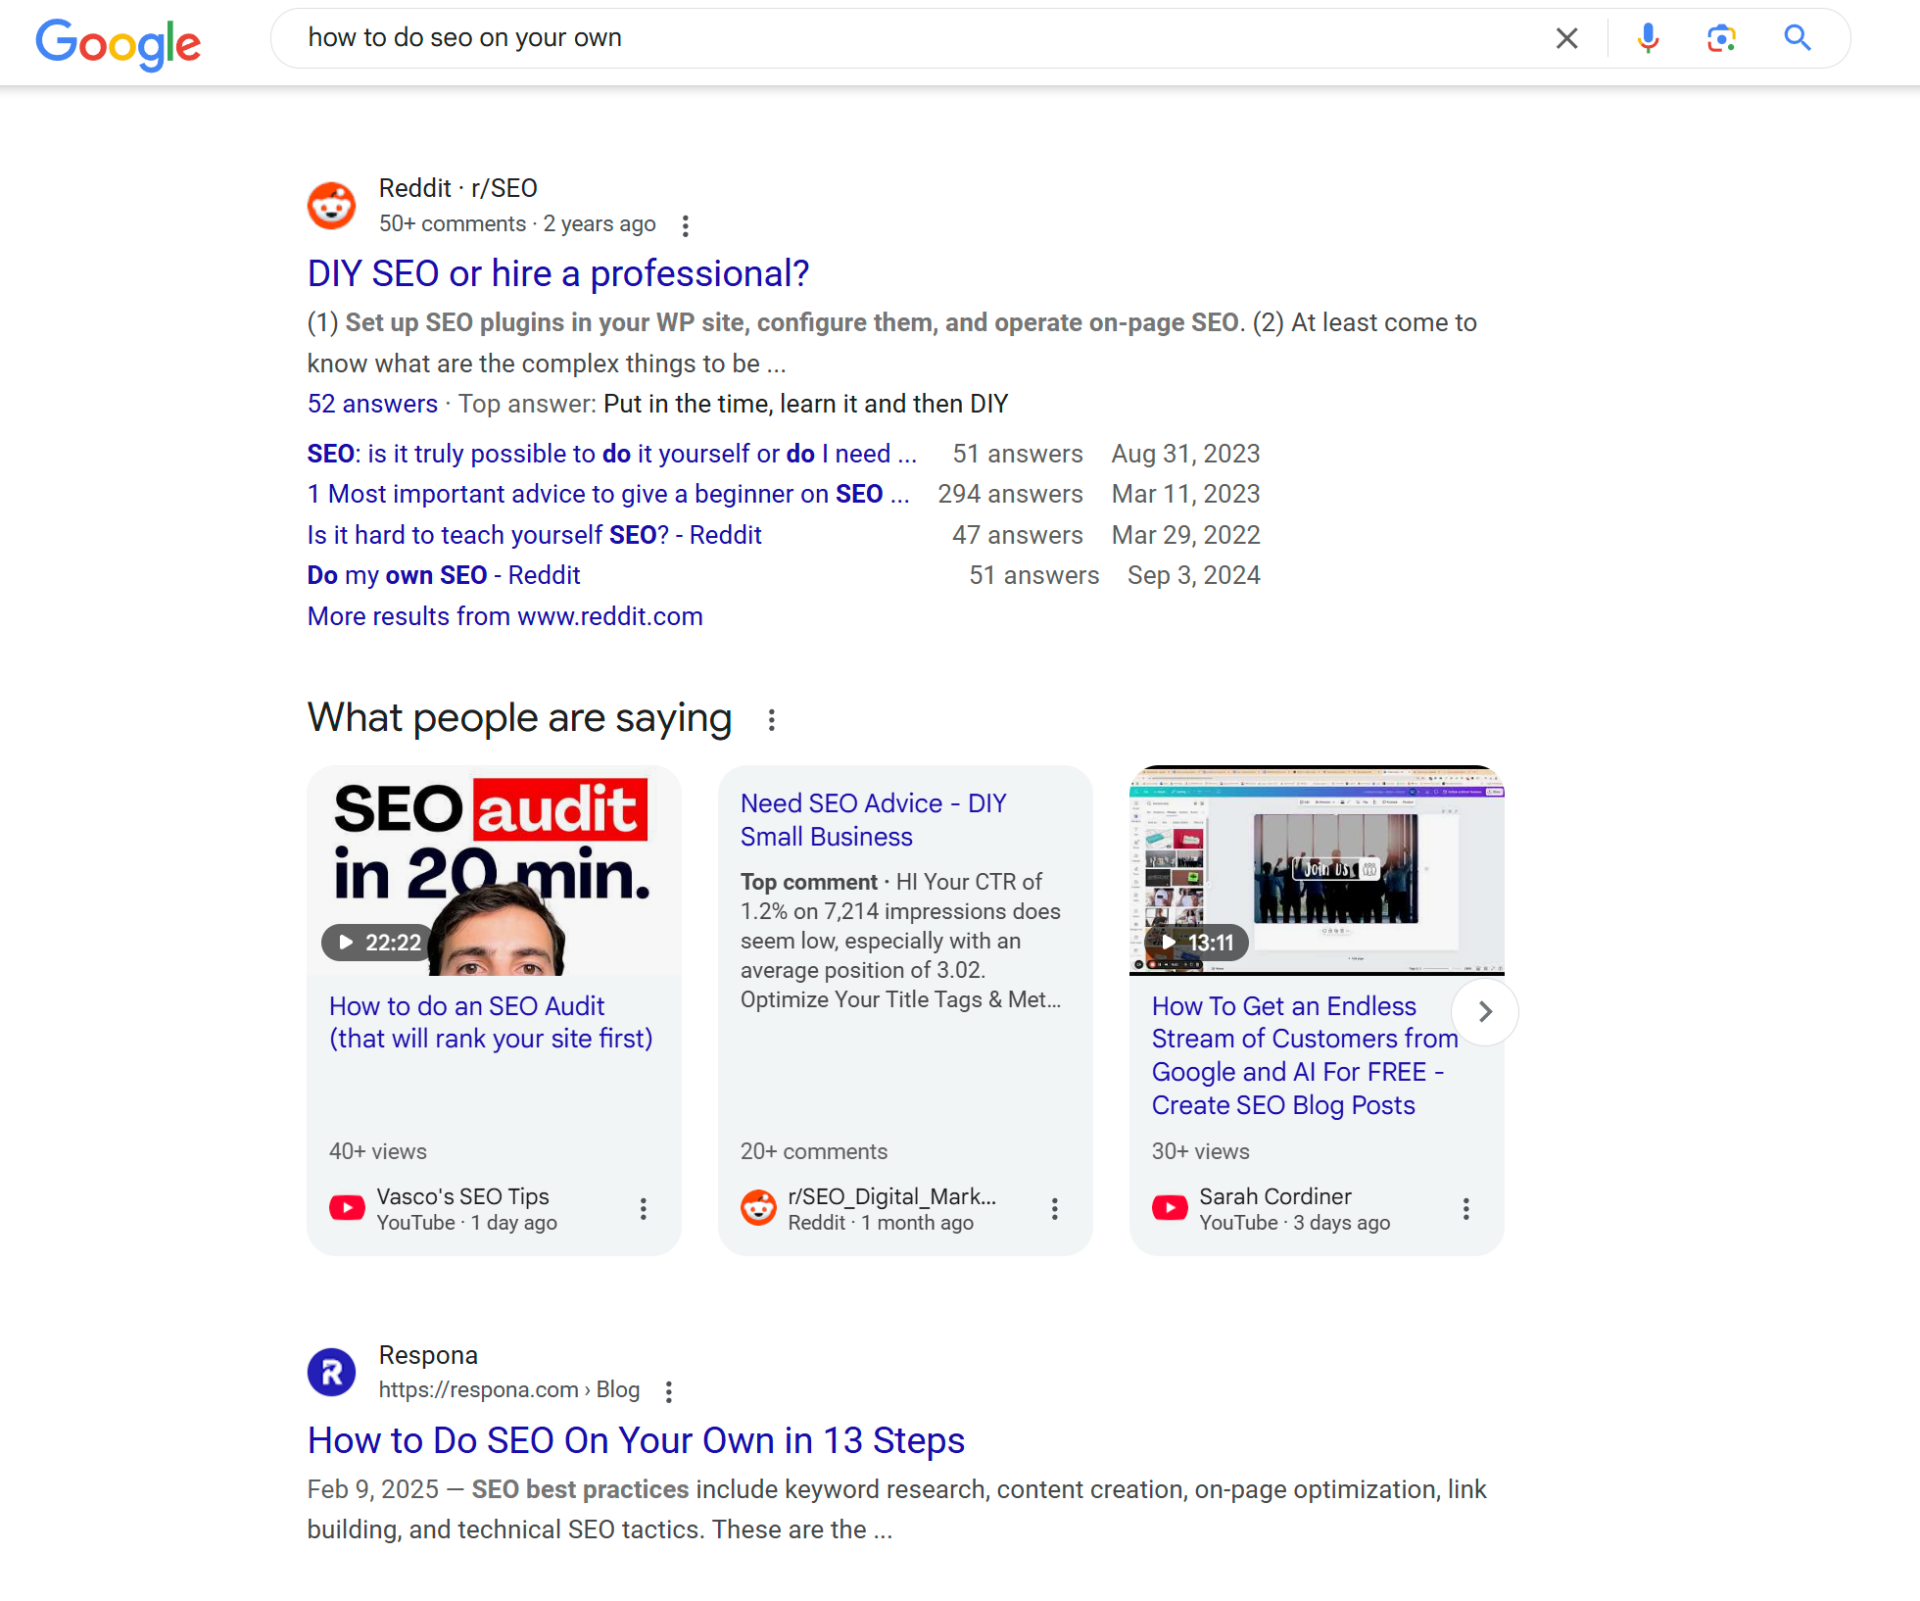Image resolution: width=1920 pixels, height=1601 pixels.
Task: Click 'Reddit · r/SEO' source name
Action: [458, 188]
